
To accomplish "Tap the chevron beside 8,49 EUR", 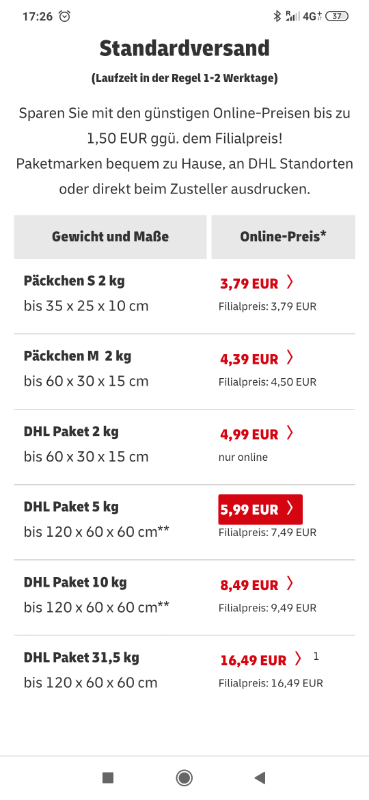I will pos(290,583).
